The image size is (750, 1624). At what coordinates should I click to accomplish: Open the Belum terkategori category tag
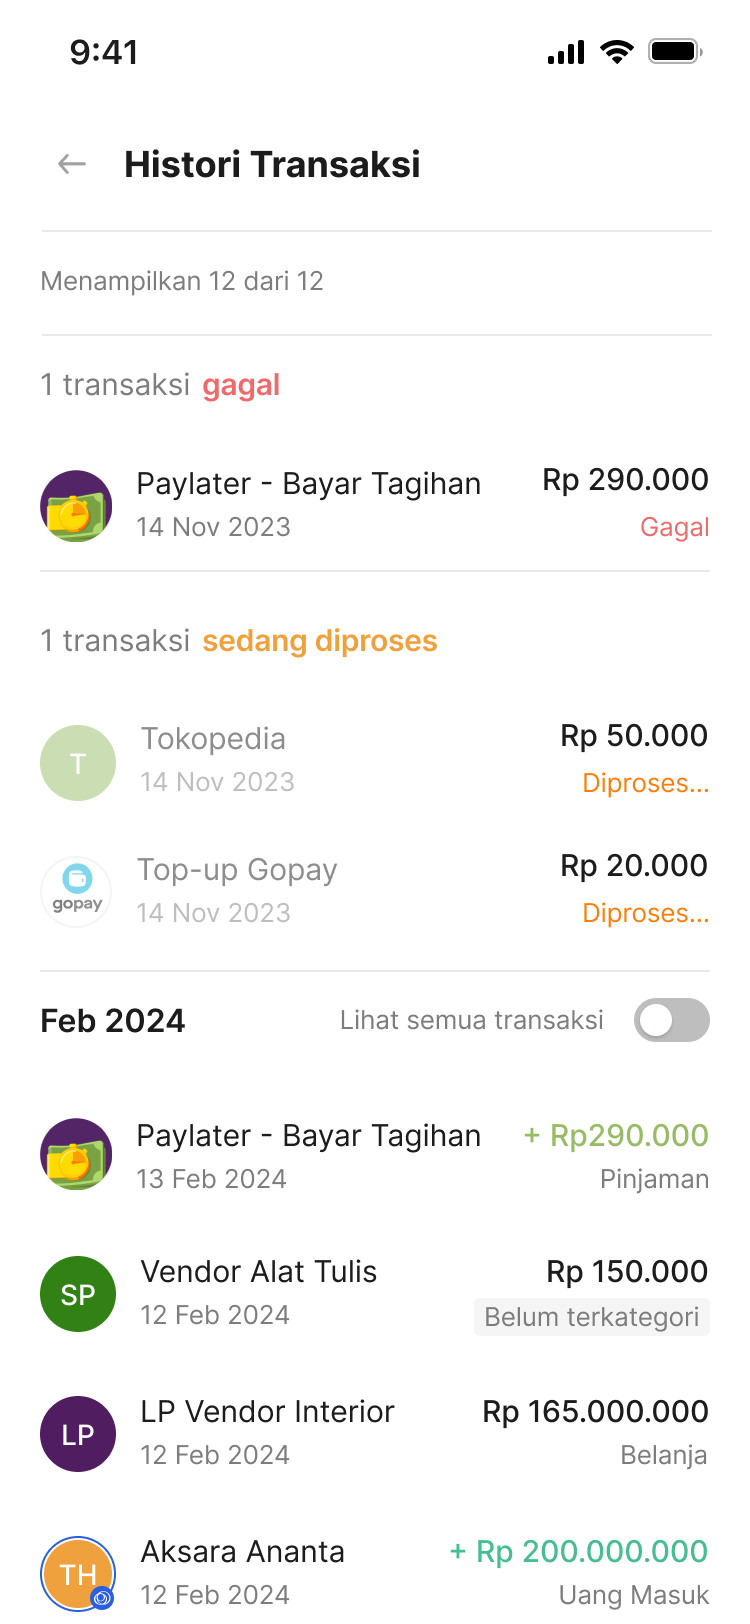point(591,1317)
